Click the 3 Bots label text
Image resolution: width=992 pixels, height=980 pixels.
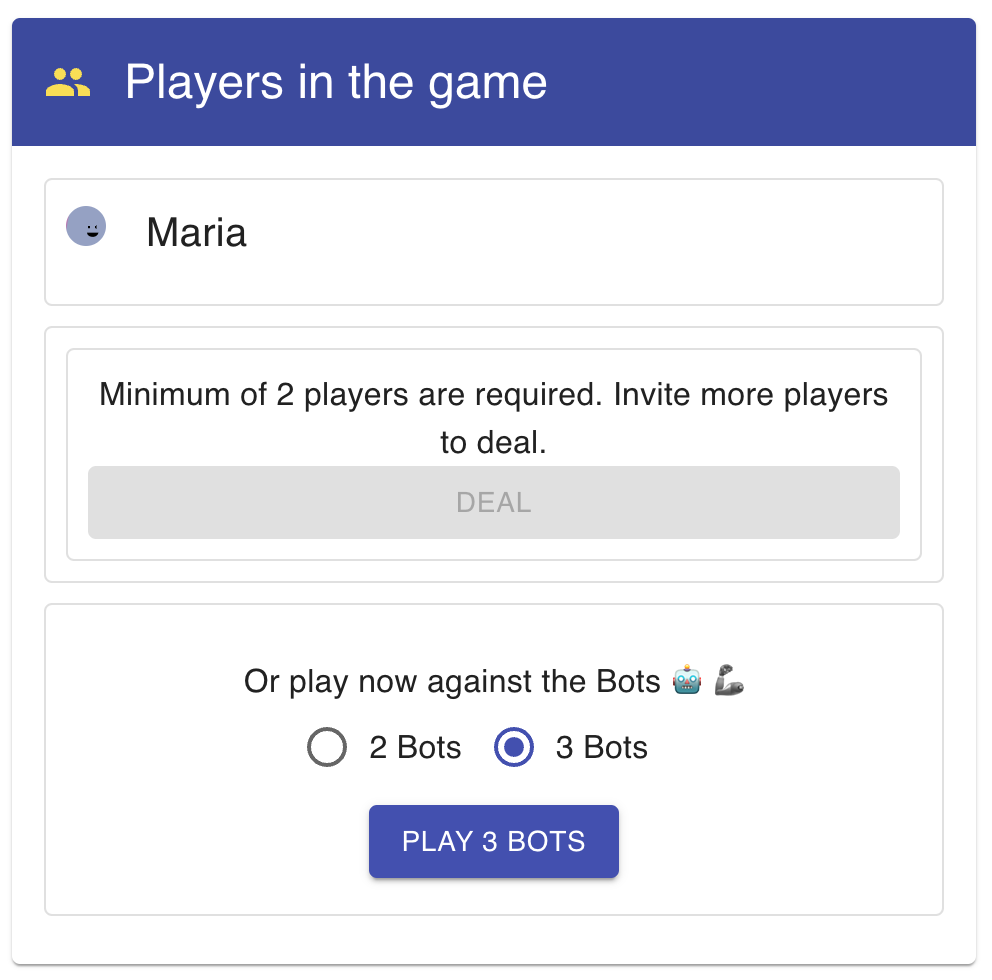coord(601,747)
